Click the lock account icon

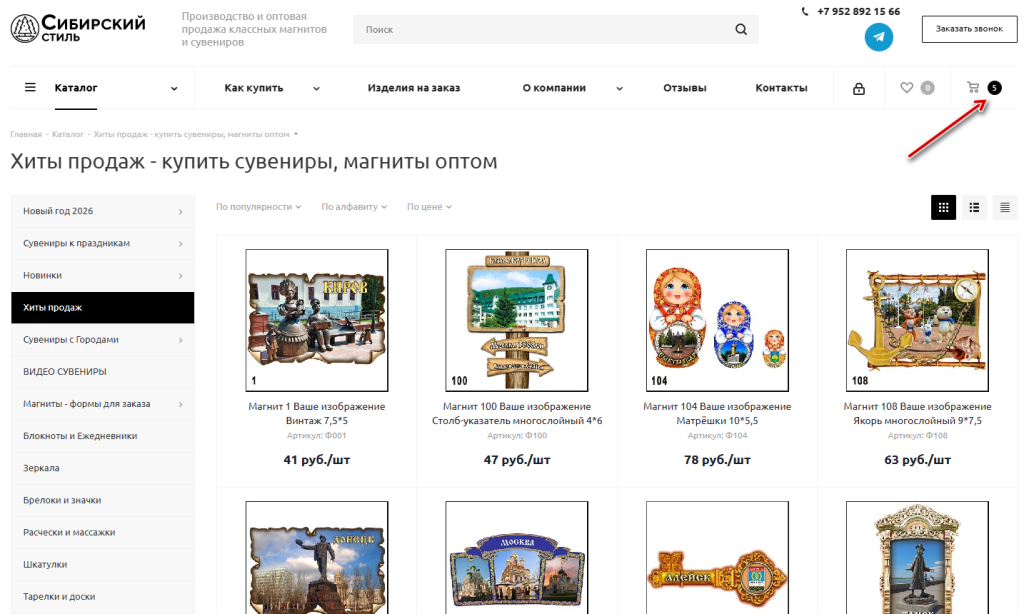(859, 88)
